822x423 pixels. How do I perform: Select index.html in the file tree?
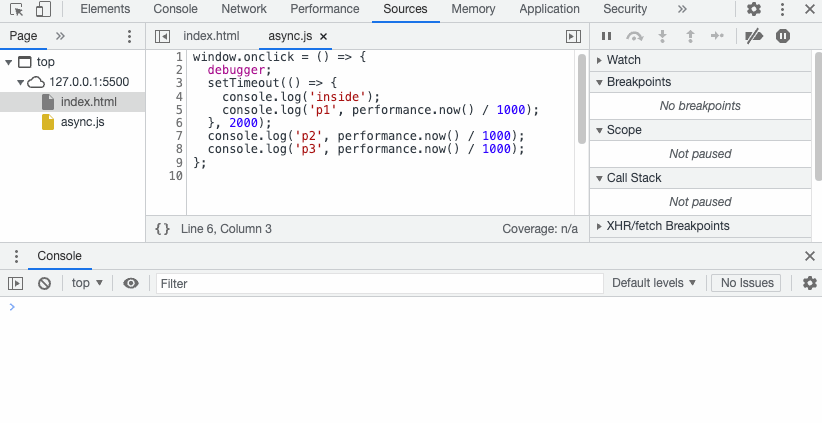pyautogui.click(x=89, y=102)
